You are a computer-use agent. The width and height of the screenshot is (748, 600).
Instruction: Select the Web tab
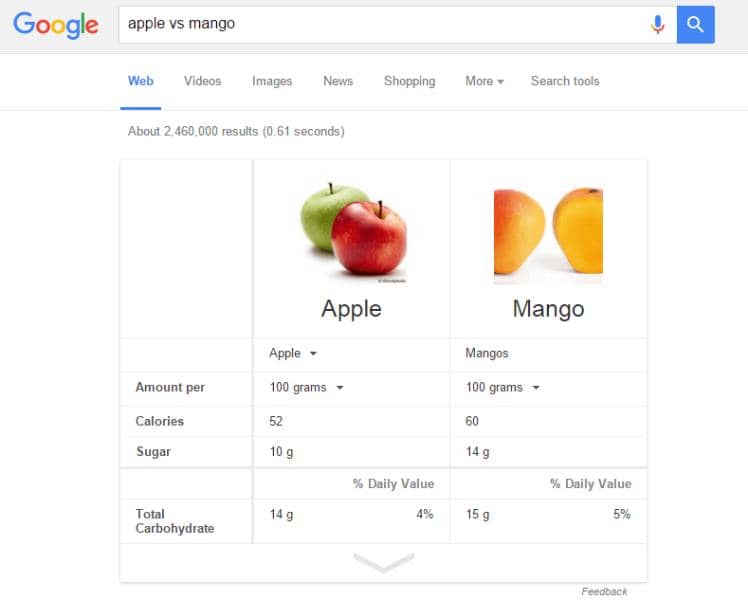pyautogui.click(x=141, y=81)
